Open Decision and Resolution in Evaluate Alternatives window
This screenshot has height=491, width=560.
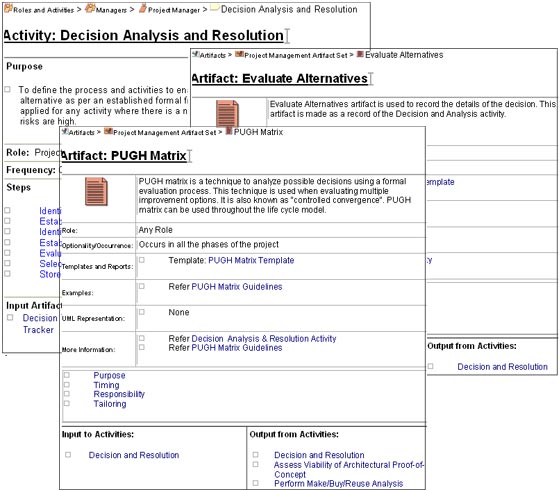[502, 366]
